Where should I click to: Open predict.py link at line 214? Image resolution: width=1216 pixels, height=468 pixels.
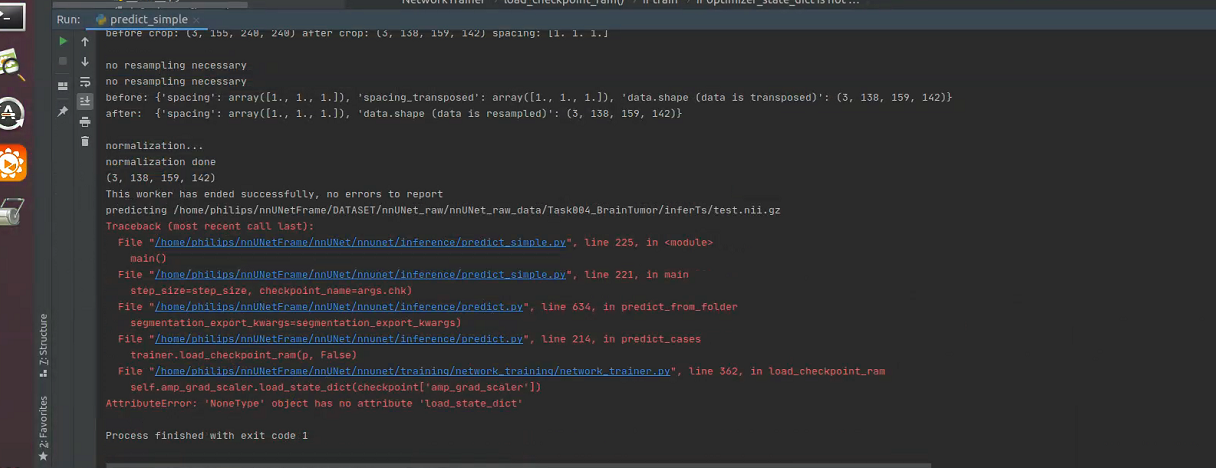click(x=339, y=339)
